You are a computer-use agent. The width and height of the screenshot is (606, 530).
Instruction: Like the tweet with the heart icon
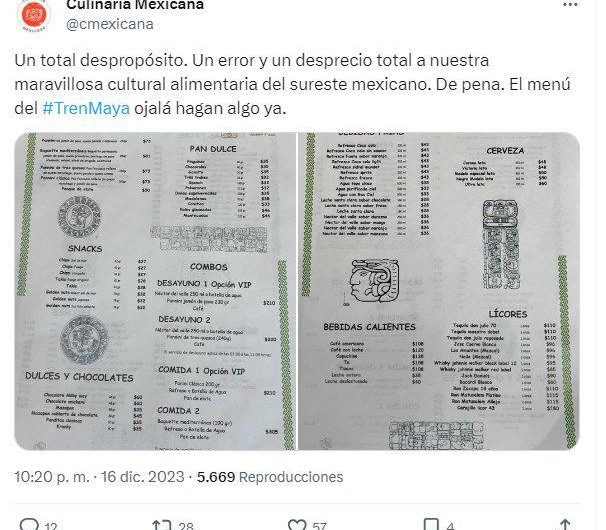tap(297, 525)
